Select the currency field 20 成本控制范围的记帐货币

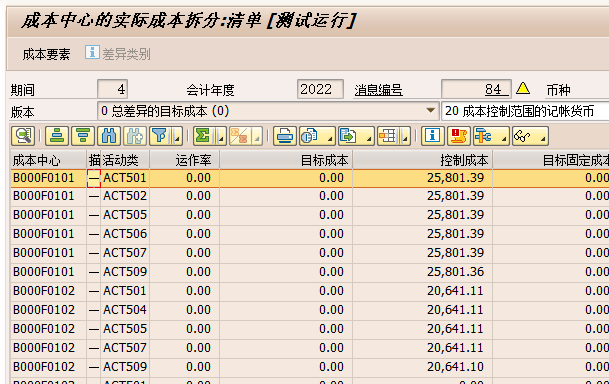pyautogui.click(x=525, y=111)
